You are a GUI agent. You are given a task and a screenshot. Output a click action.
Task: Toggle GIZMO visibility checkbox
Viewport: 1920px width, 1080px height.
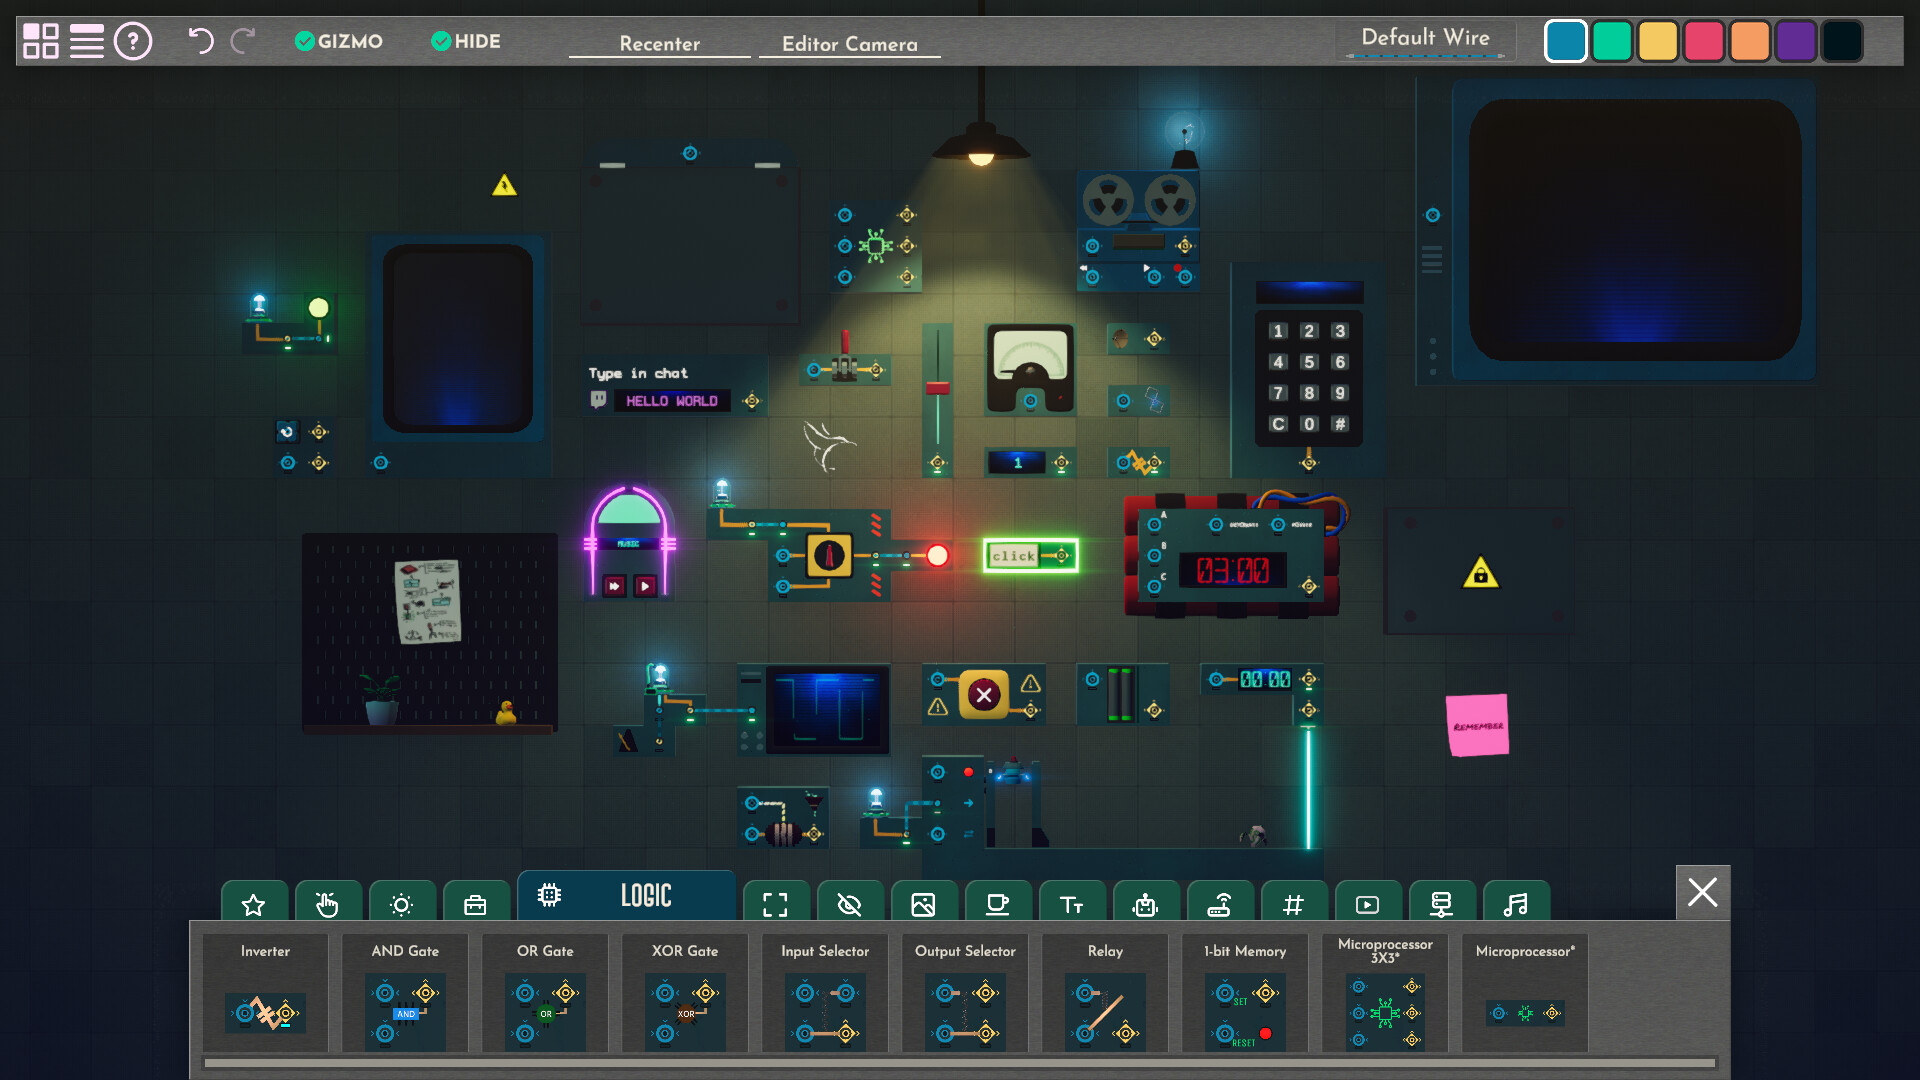coord(303,41)
